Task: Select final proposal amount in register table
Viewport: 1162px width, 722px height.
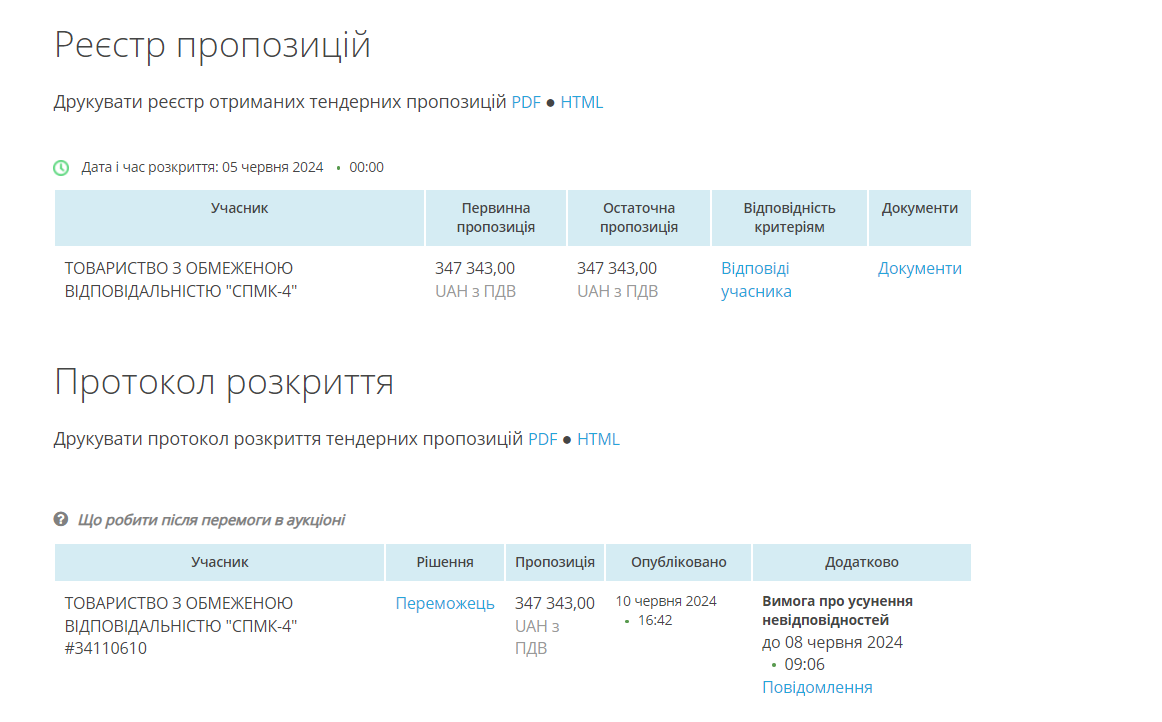Action: pyautogui.click(x=617, y=268)
